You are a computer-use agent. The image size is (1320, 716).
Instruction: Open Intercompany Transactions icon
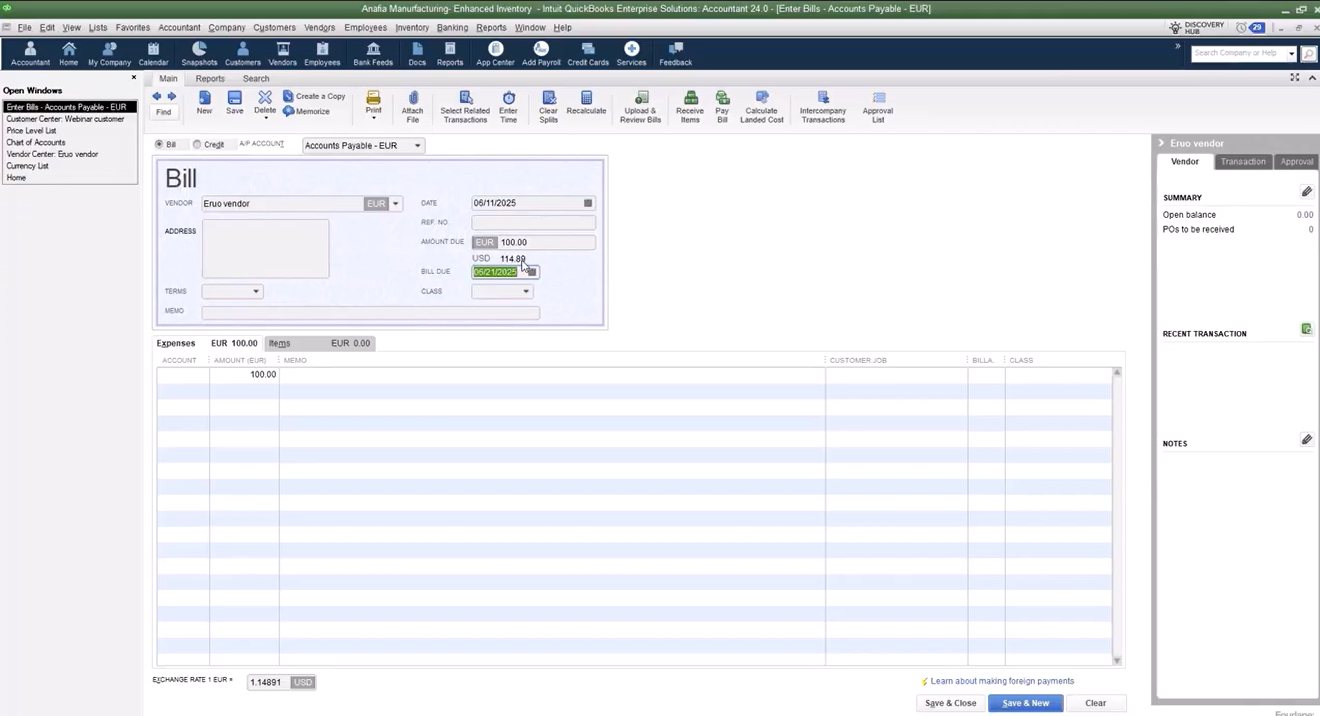823,98
